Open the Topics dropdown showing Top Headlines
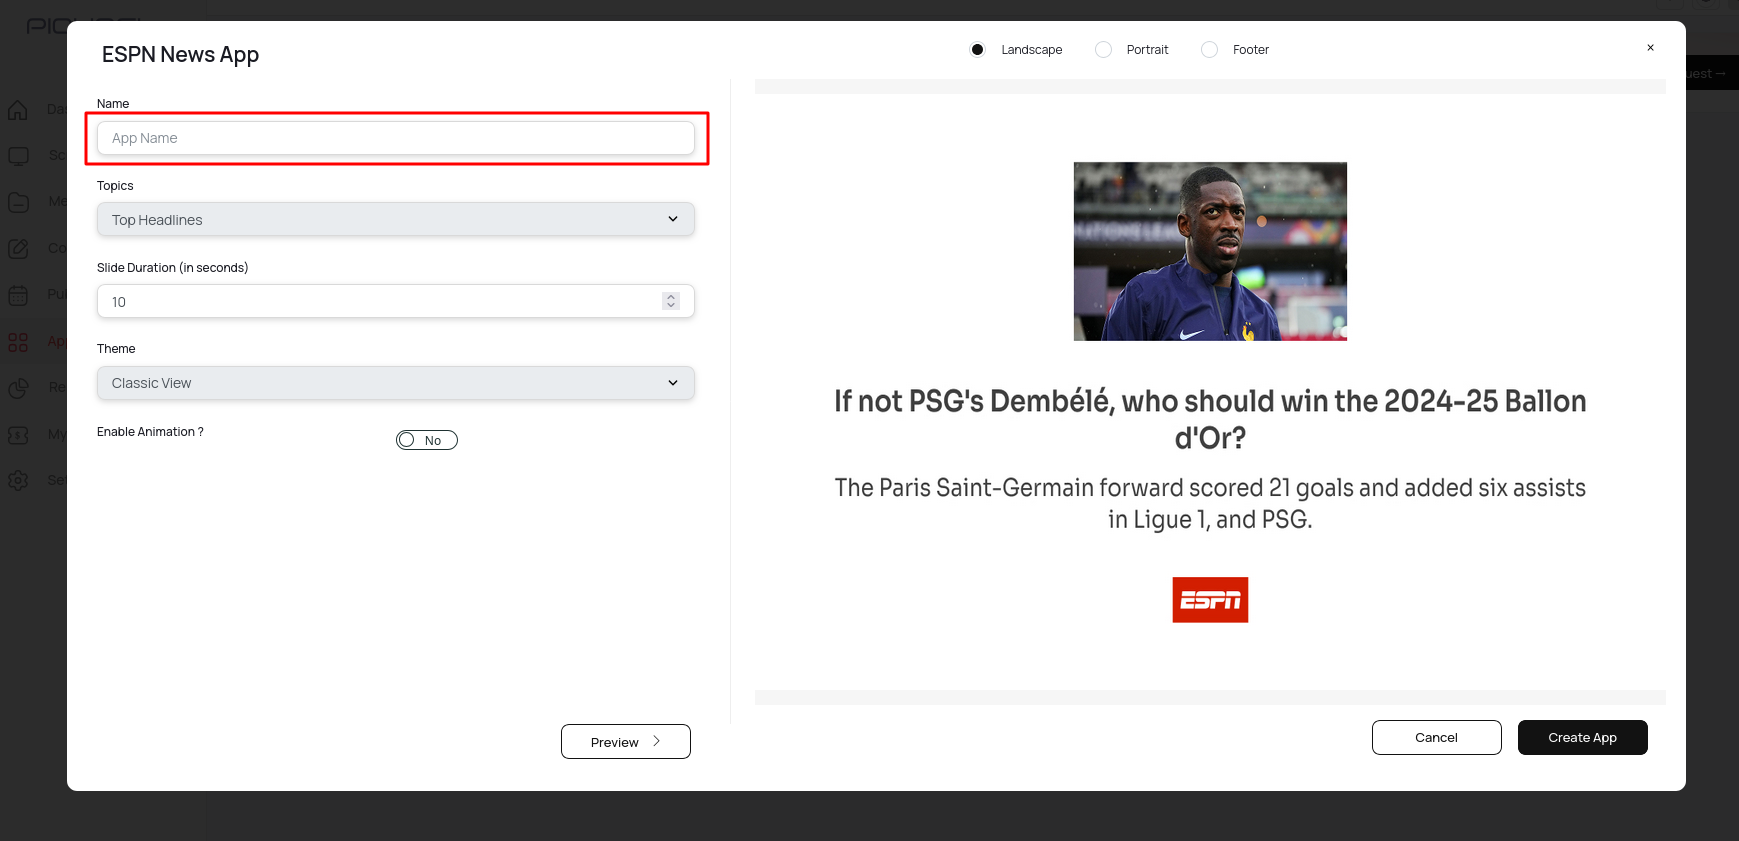This screenshot has width=1739, height=841. [396, 220]
